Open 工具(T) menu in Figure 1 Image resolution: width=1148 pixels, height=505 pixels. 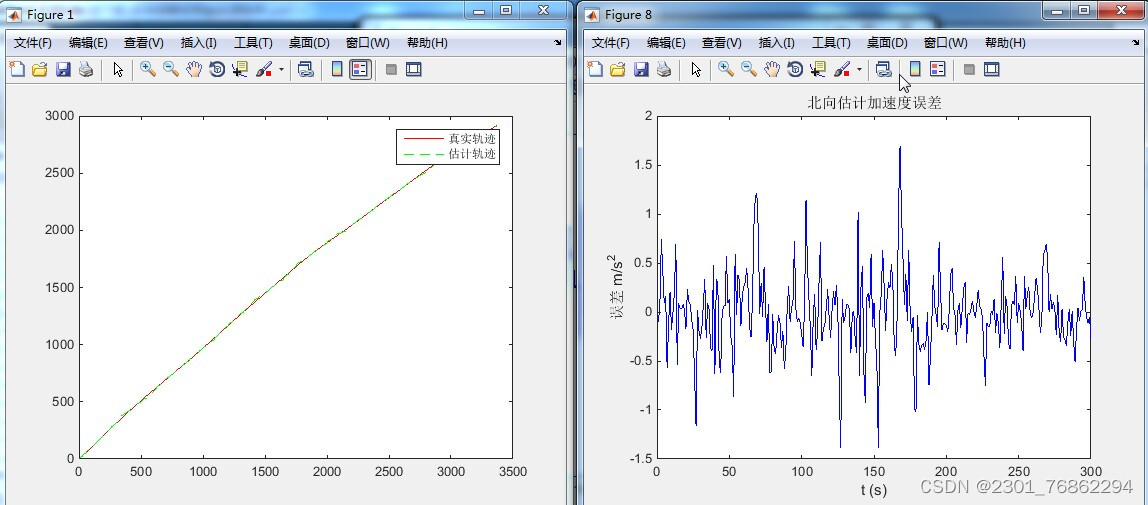click(253, 43)
